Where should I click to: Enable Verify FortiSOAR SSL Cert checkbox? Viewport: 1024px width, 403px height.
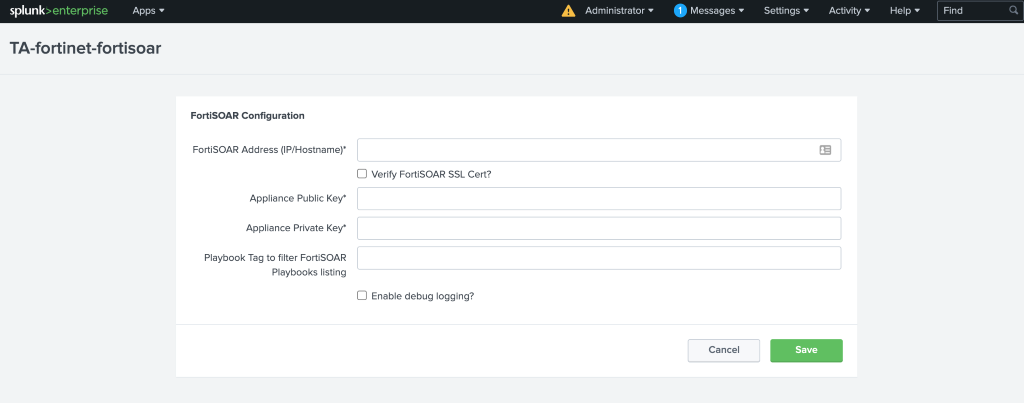[362, 174]
